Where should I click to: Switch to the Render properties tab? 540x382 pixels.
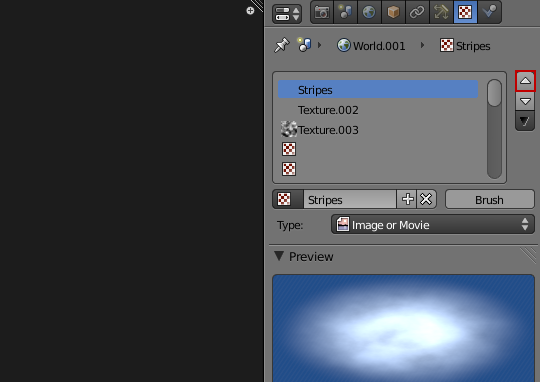tap(322, 12)
